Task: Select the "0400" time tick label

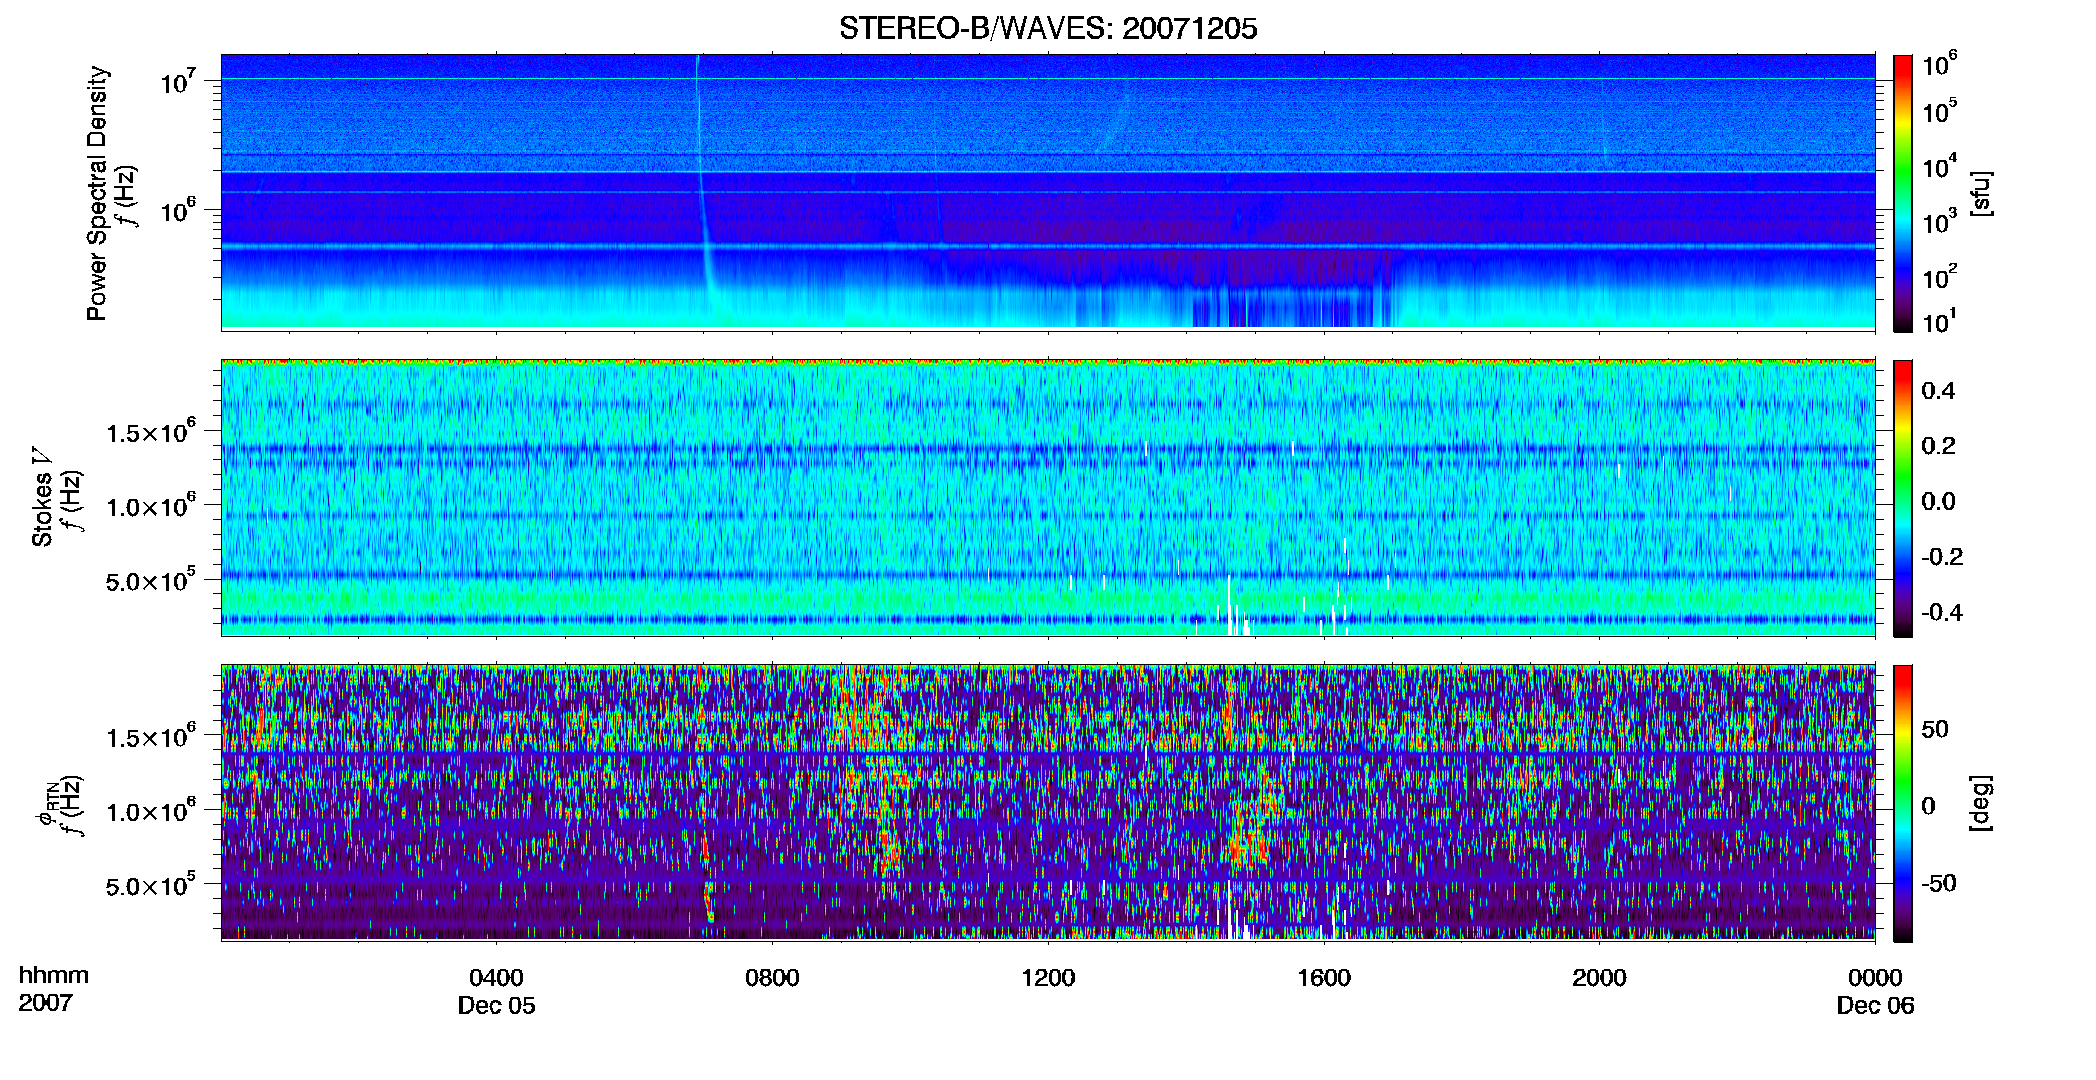Action: (x=496, y=977)
